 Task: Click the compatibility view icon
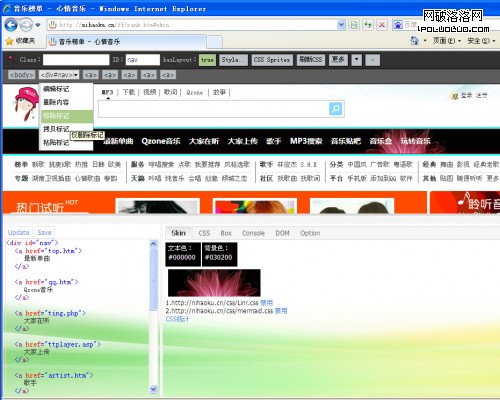point(354,25)
